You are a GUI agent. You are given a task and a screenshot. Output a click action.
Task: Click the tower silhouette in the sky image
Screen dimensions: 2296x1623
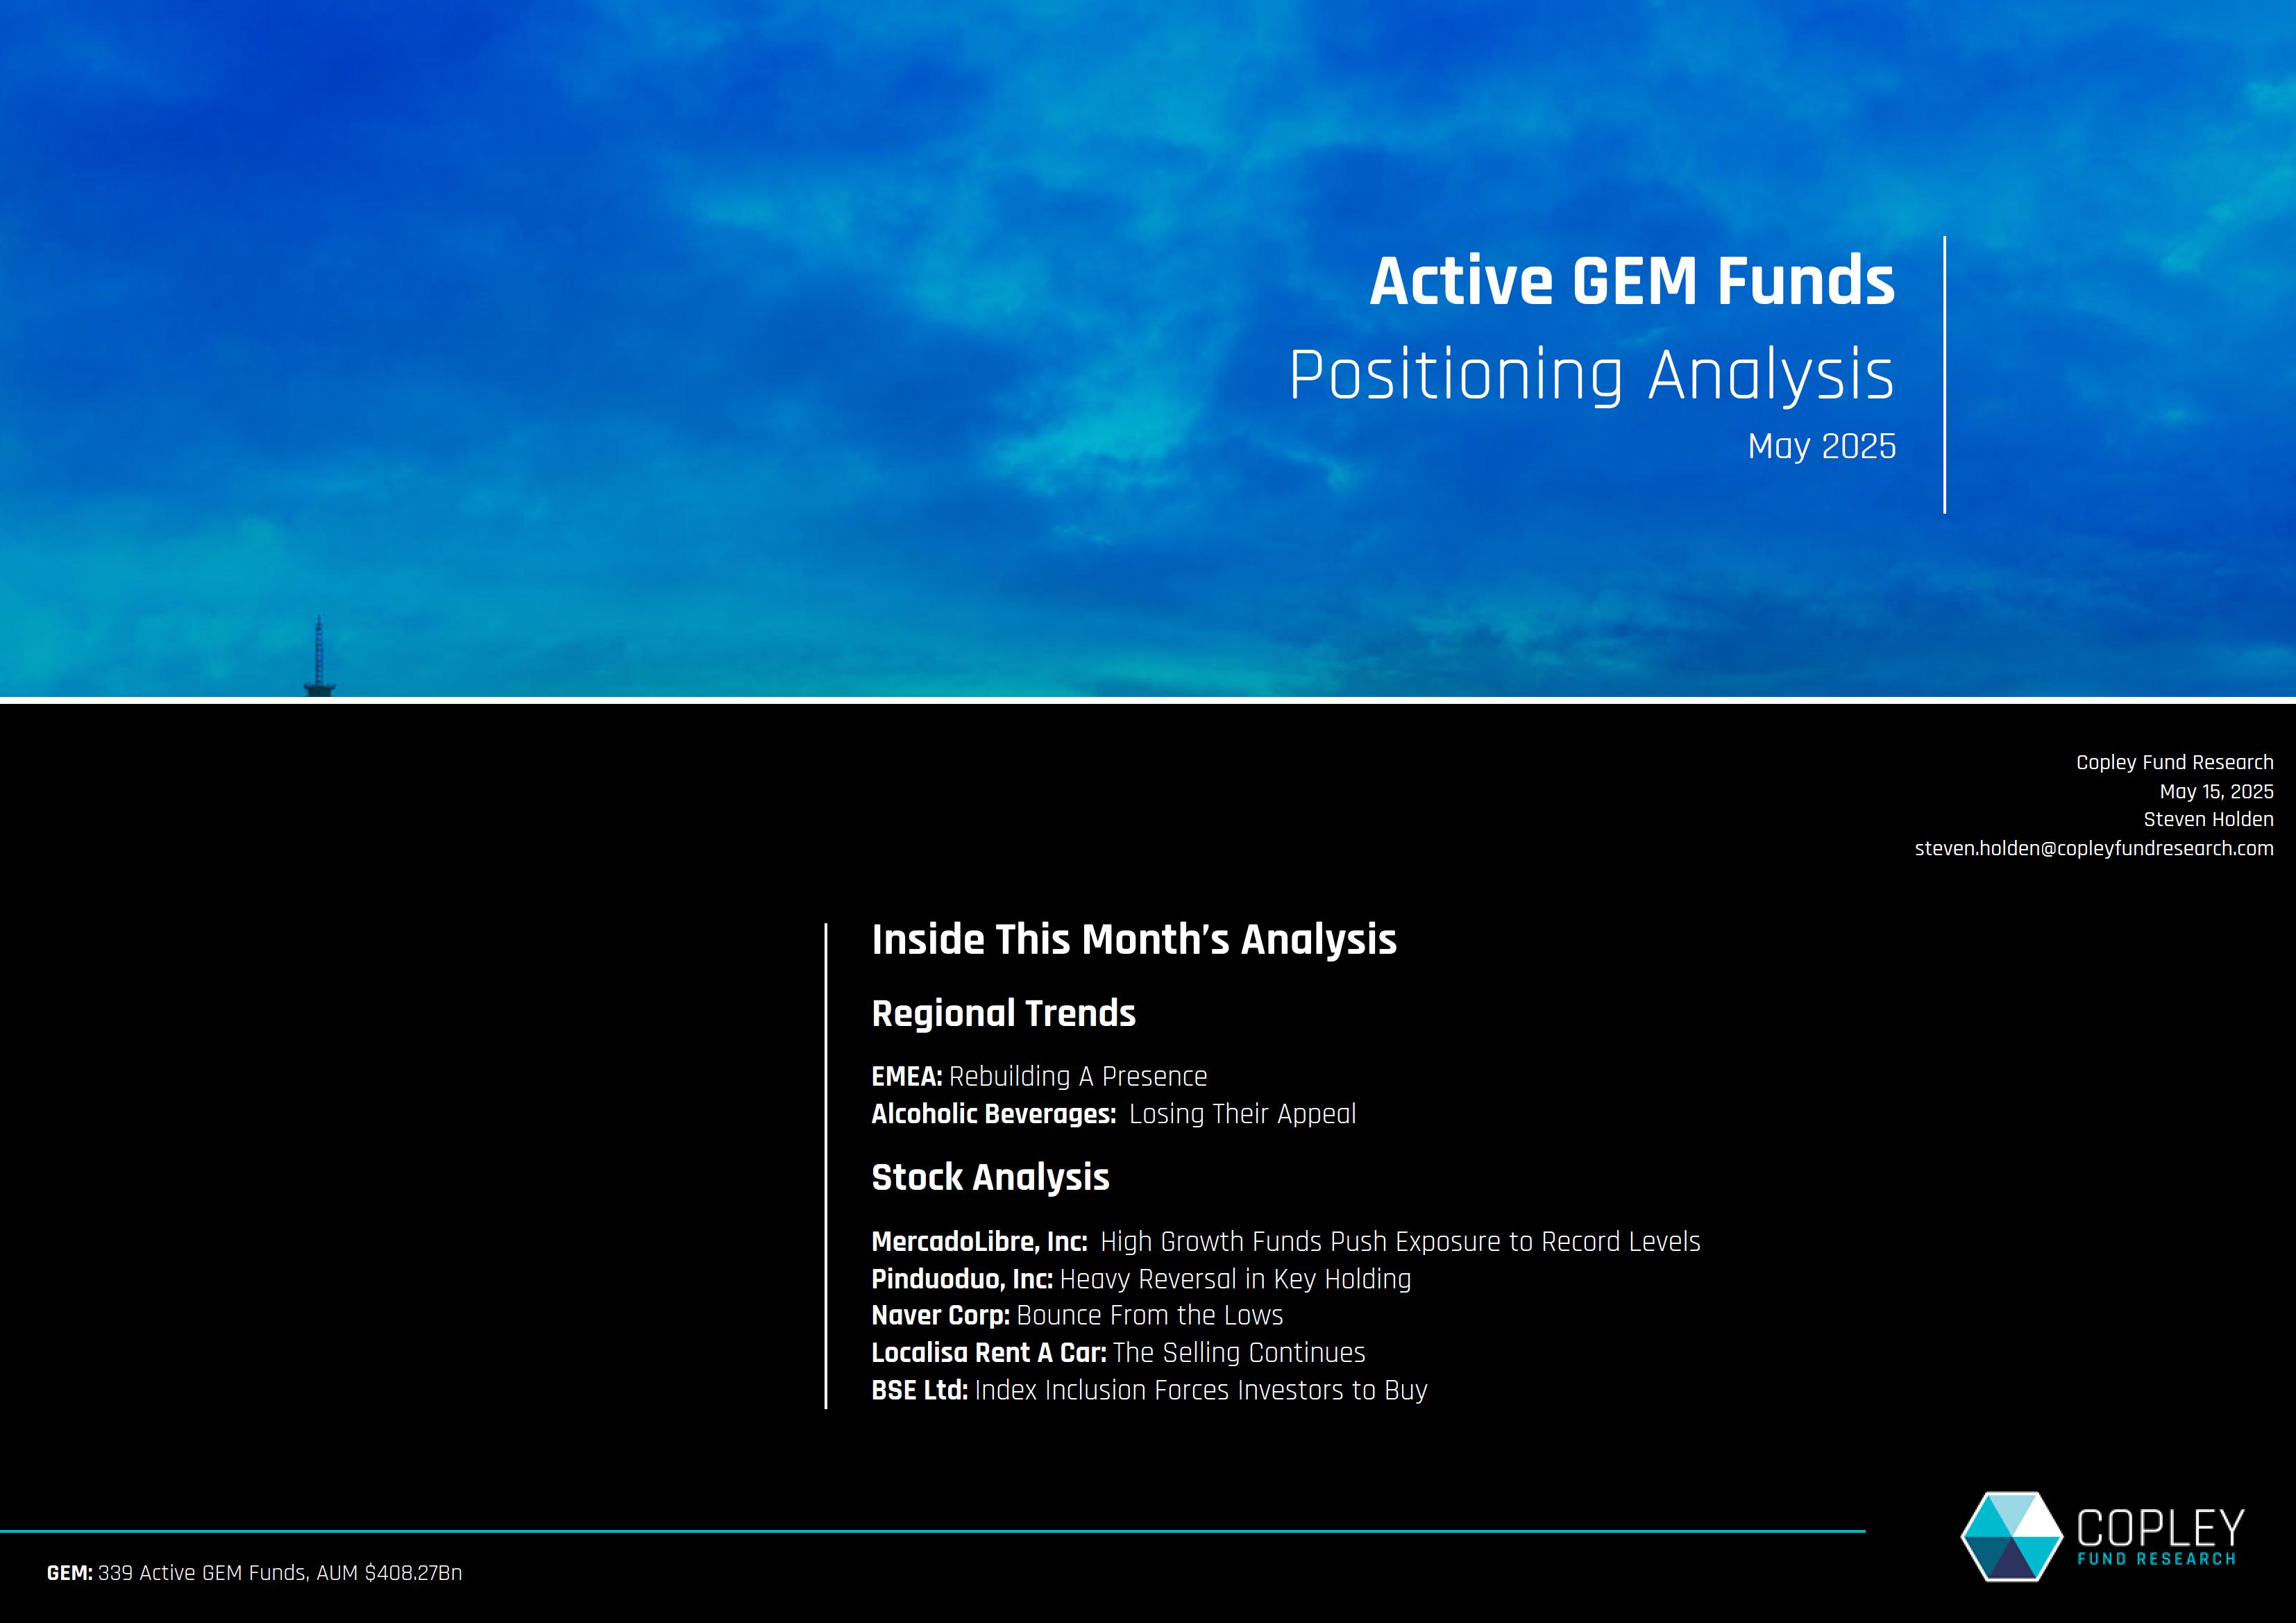coord(319,656)
